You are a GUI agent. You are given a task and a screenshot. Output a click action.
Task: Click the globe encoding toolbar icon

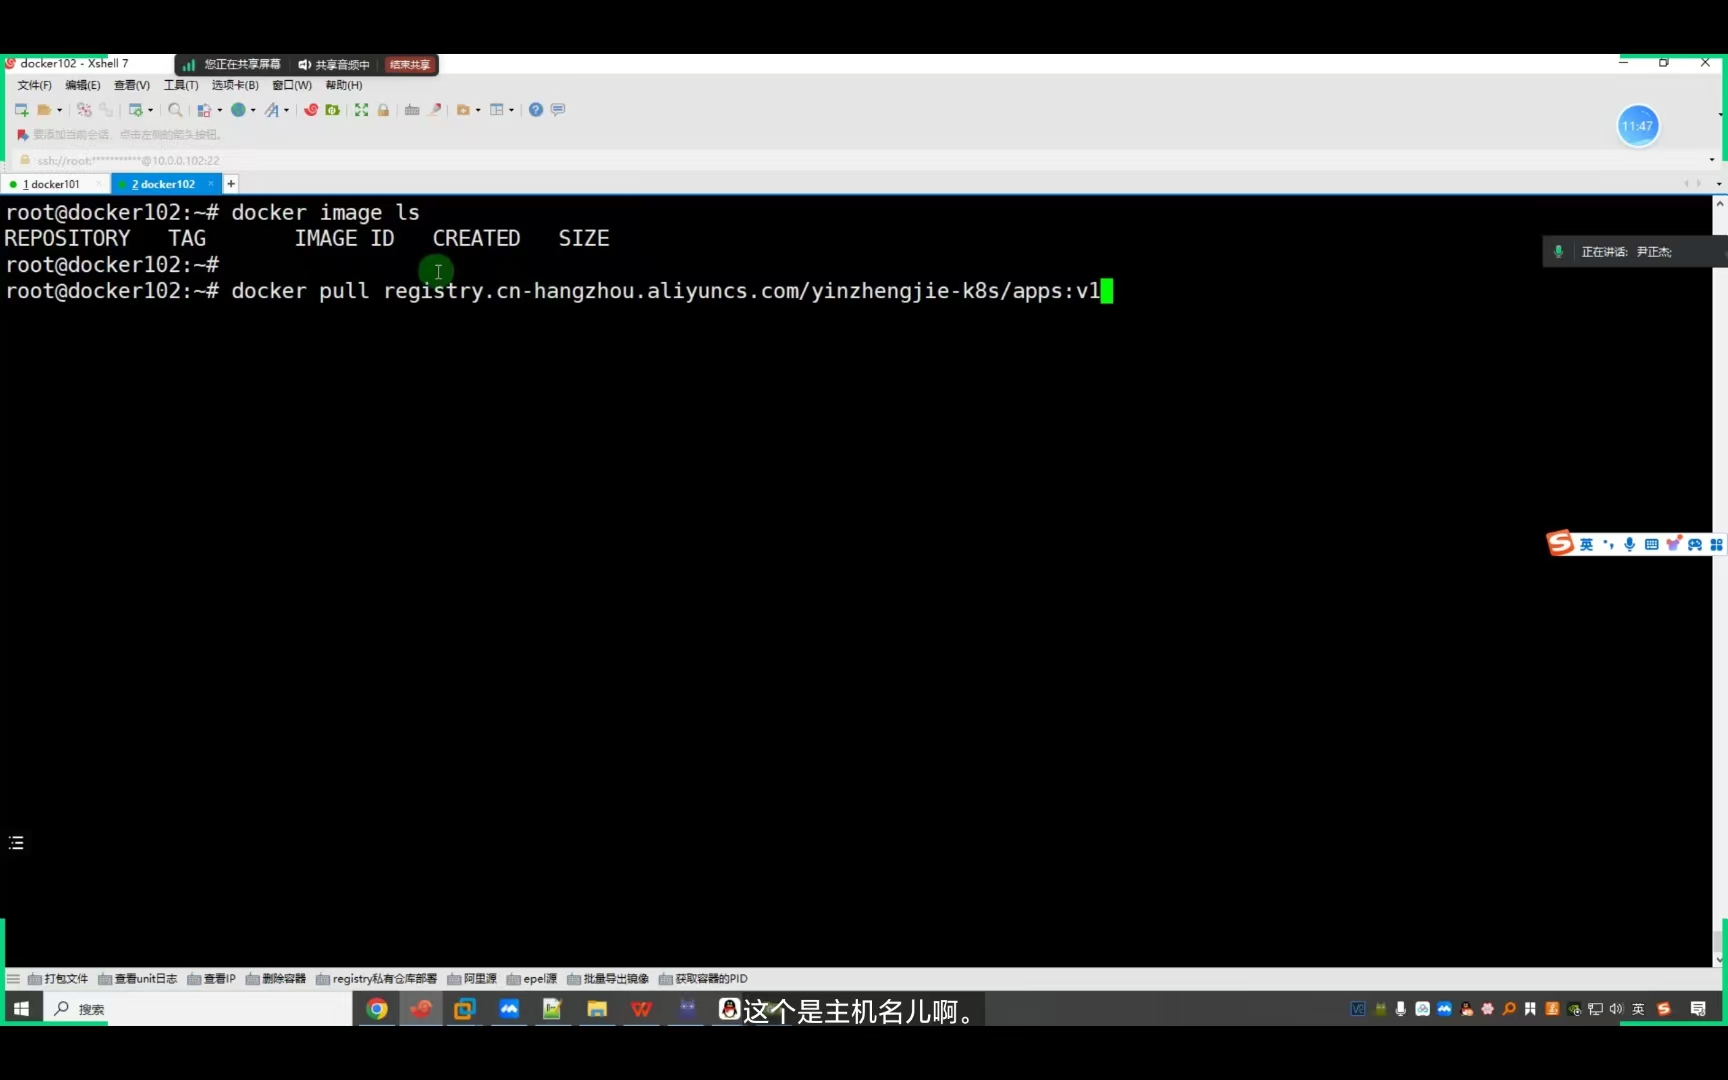pyautogui.click(x=238, y=110)
